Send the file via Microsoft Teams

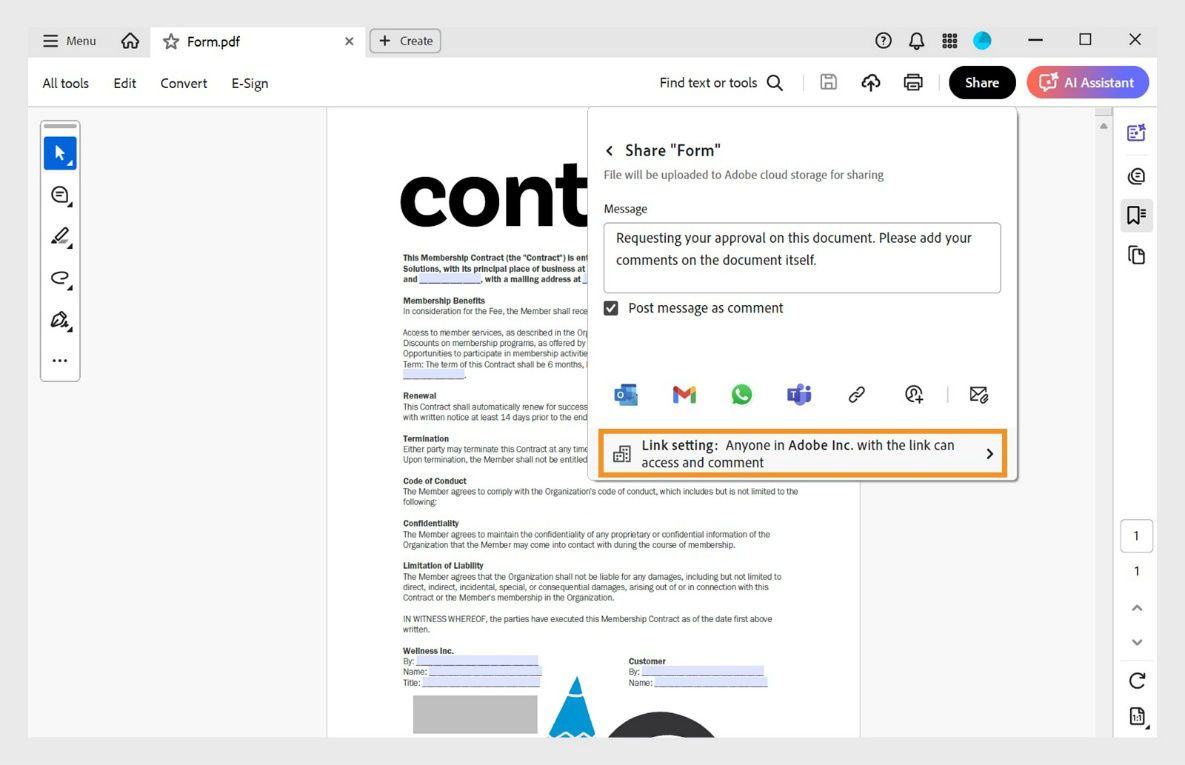tap(798, 394)
